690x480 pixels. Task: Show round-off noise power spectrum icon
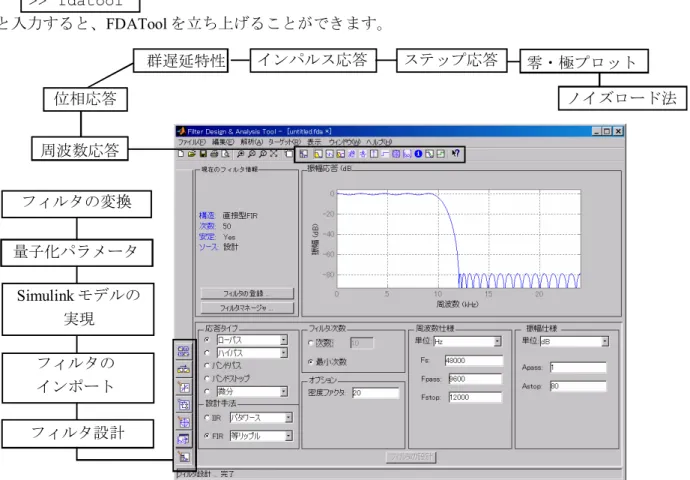(440, 154)
